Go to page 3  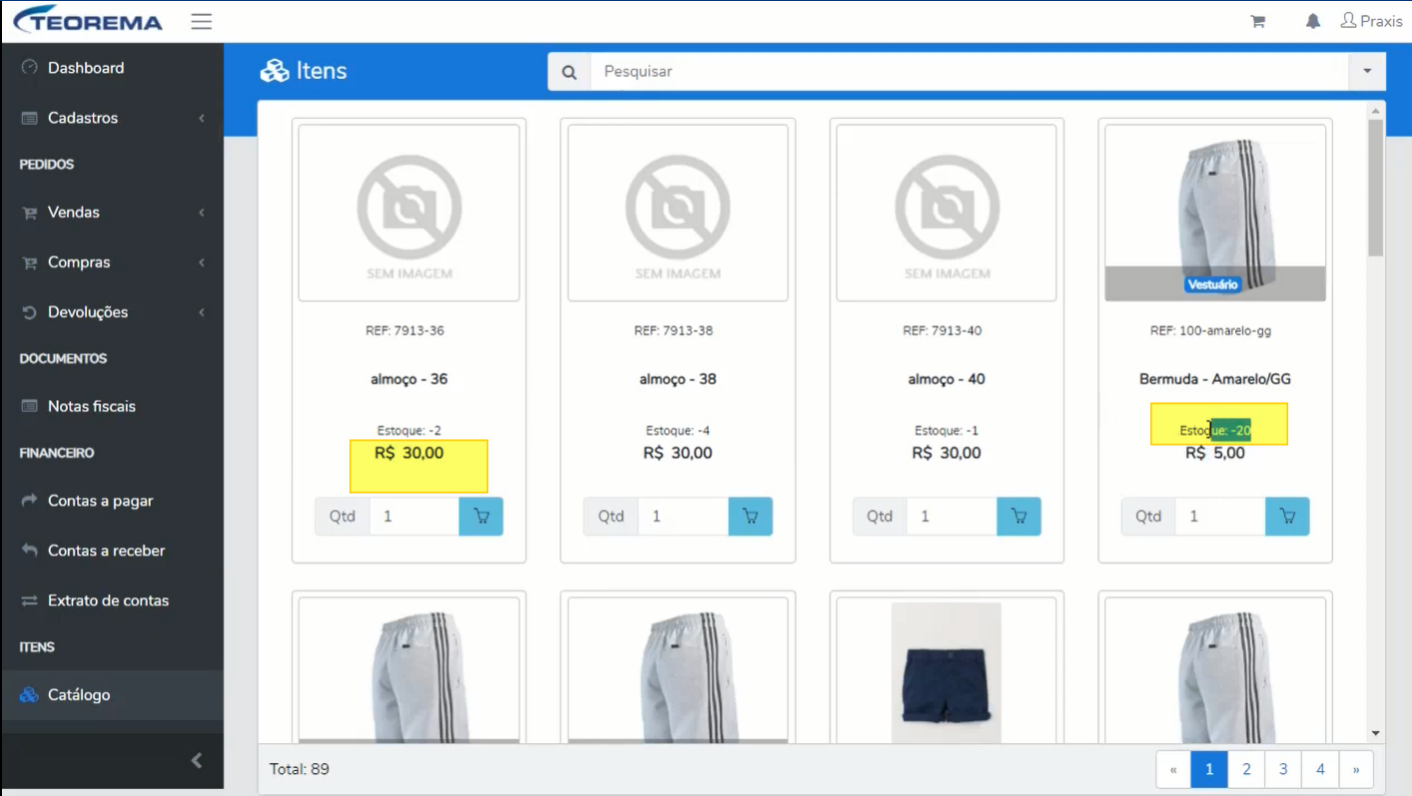[1283, 769]
